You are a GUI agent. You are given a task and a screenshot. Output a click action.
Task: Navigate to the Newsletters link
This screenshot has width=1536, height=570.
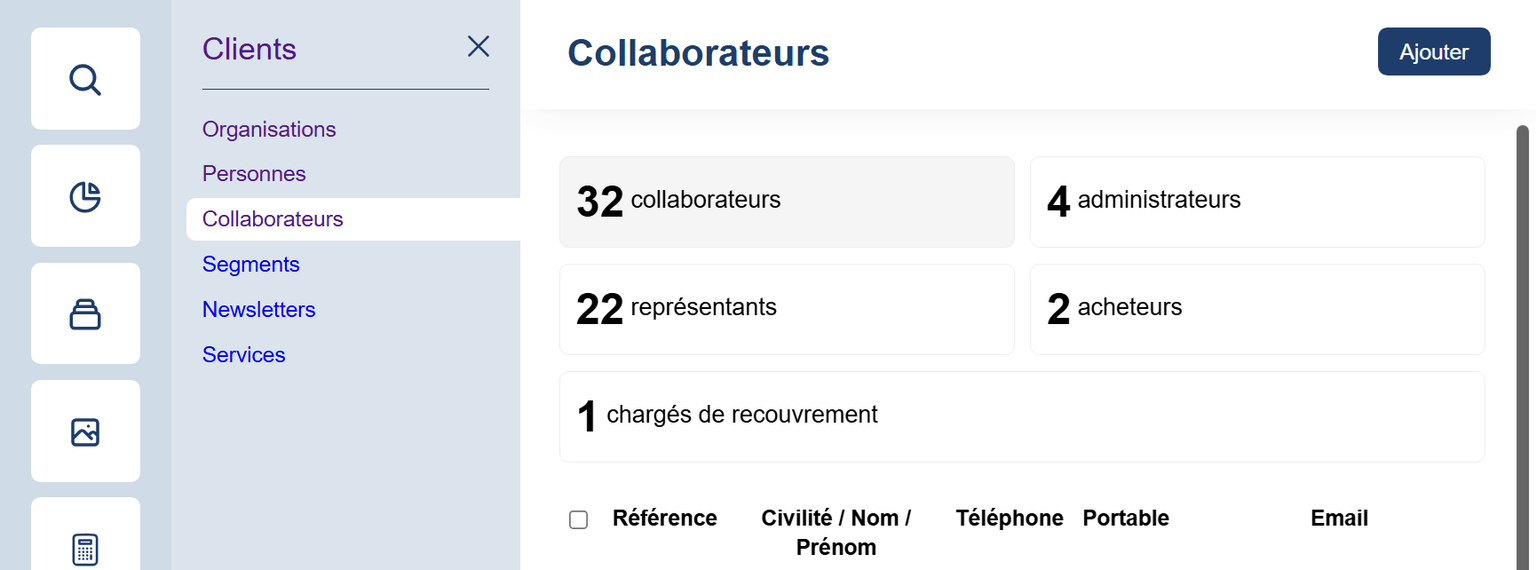coord(259,310)
